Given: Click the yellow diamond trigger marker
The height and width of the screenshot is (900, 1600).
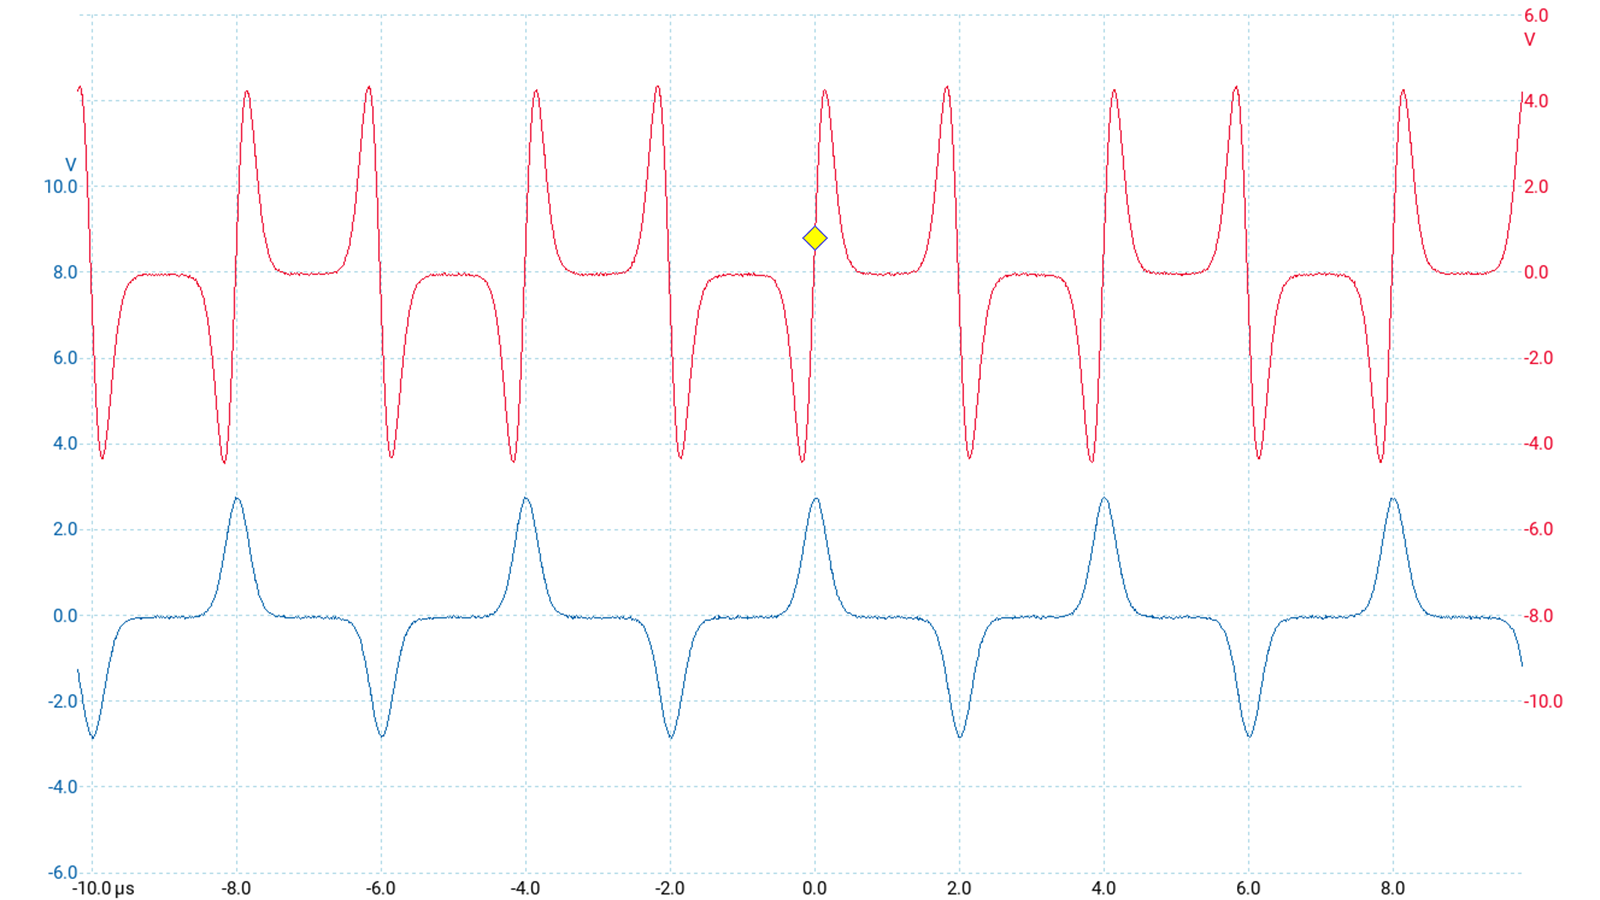Looking at the screenshot, I should 814,238.
